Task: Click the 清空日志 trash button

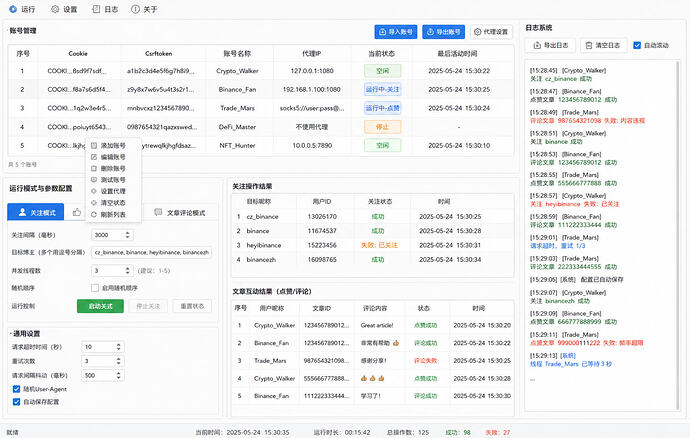Action: (603, 45)
